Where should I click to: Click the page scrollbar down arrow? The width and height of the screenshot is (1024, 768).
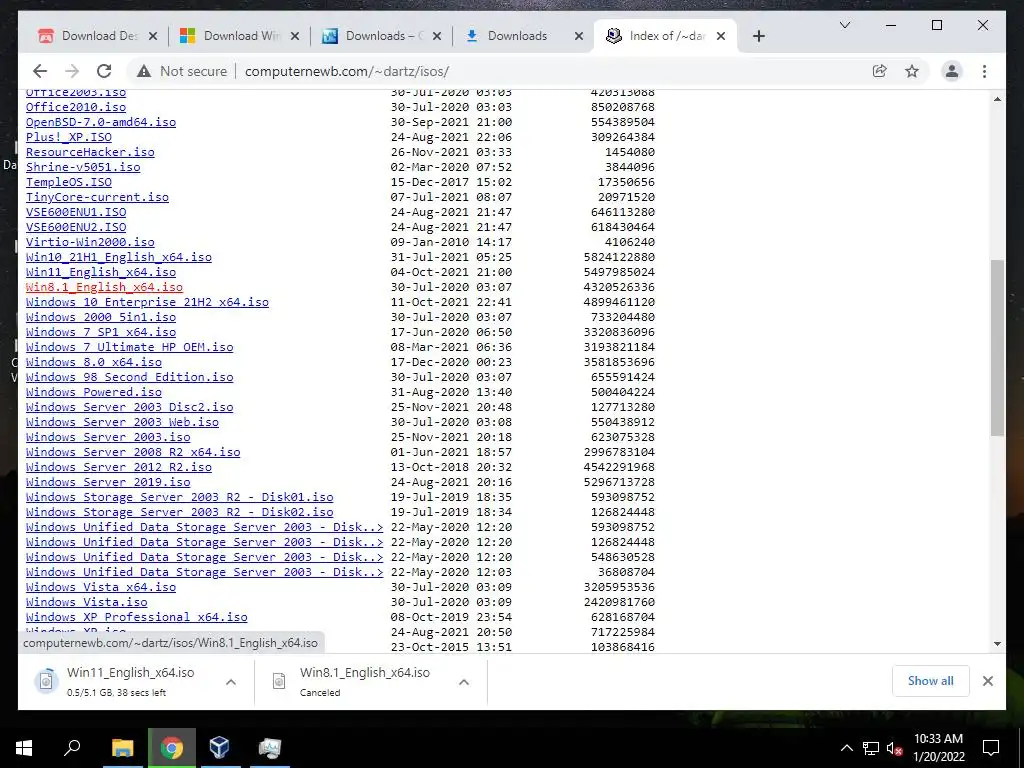(x=997, y=644)
